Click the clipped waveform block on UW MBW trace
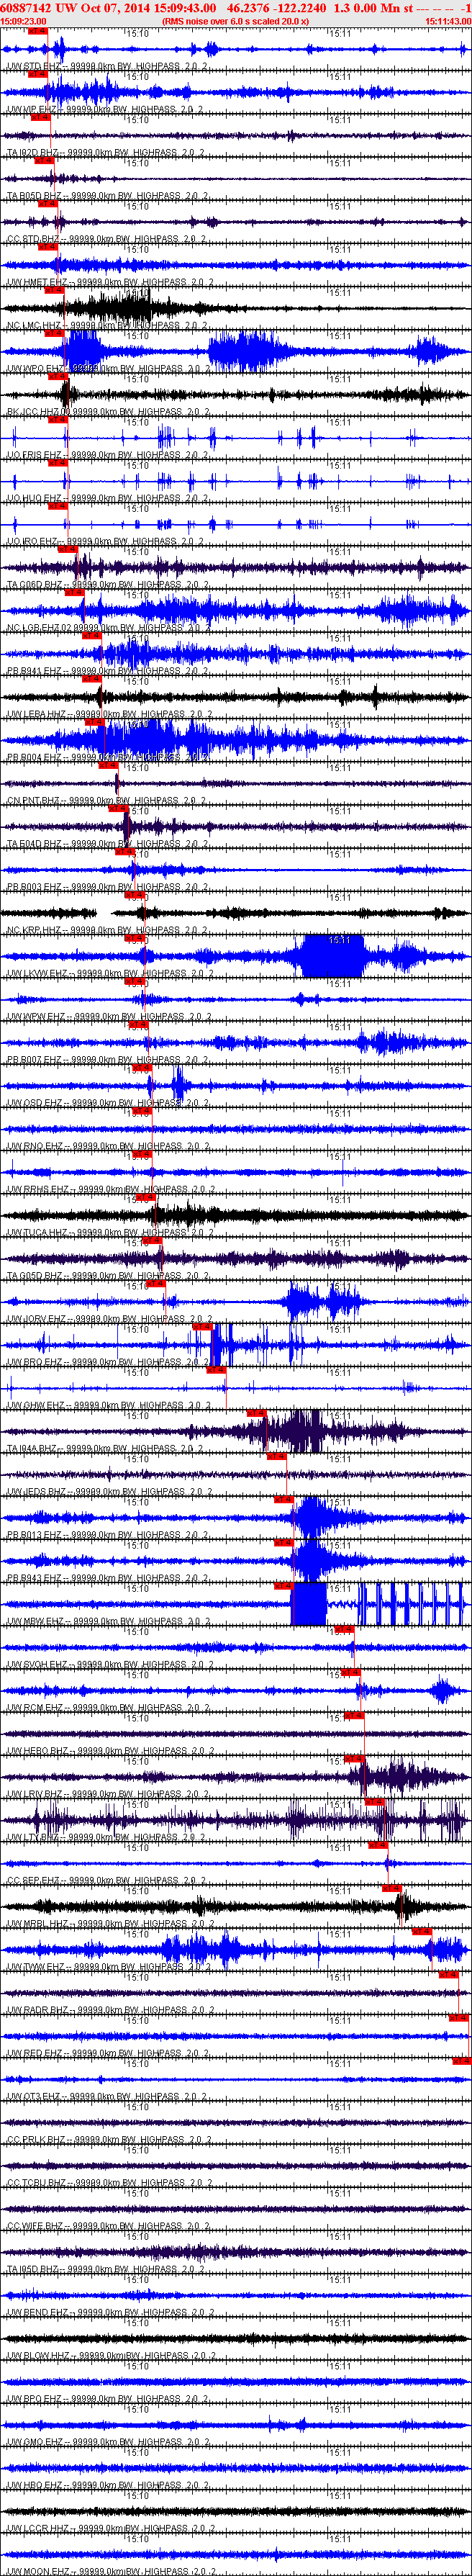472x2576 pixels. tap(308, 1603)
